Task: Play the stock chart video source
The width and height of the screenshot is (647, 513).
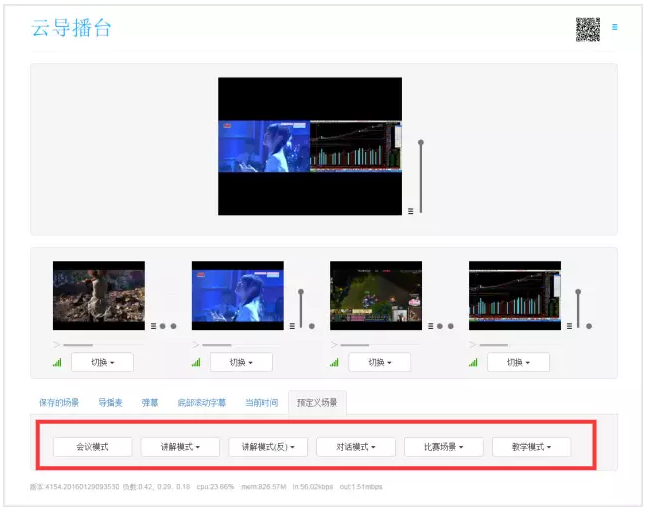Action: coord(472,344)
